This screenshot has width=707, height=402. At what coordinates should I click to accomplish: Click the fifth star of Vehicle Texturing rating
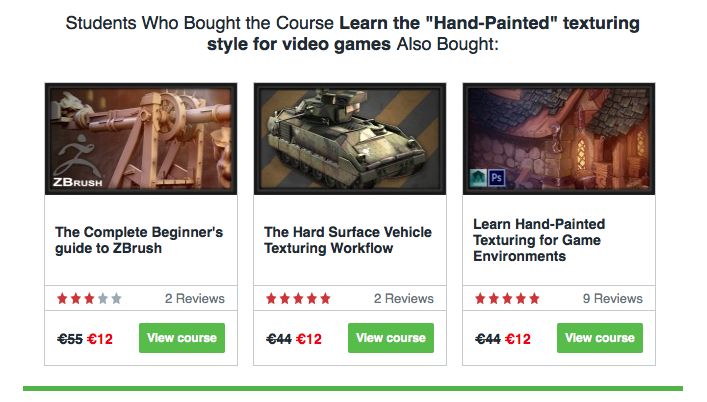(x=326, y=298)
